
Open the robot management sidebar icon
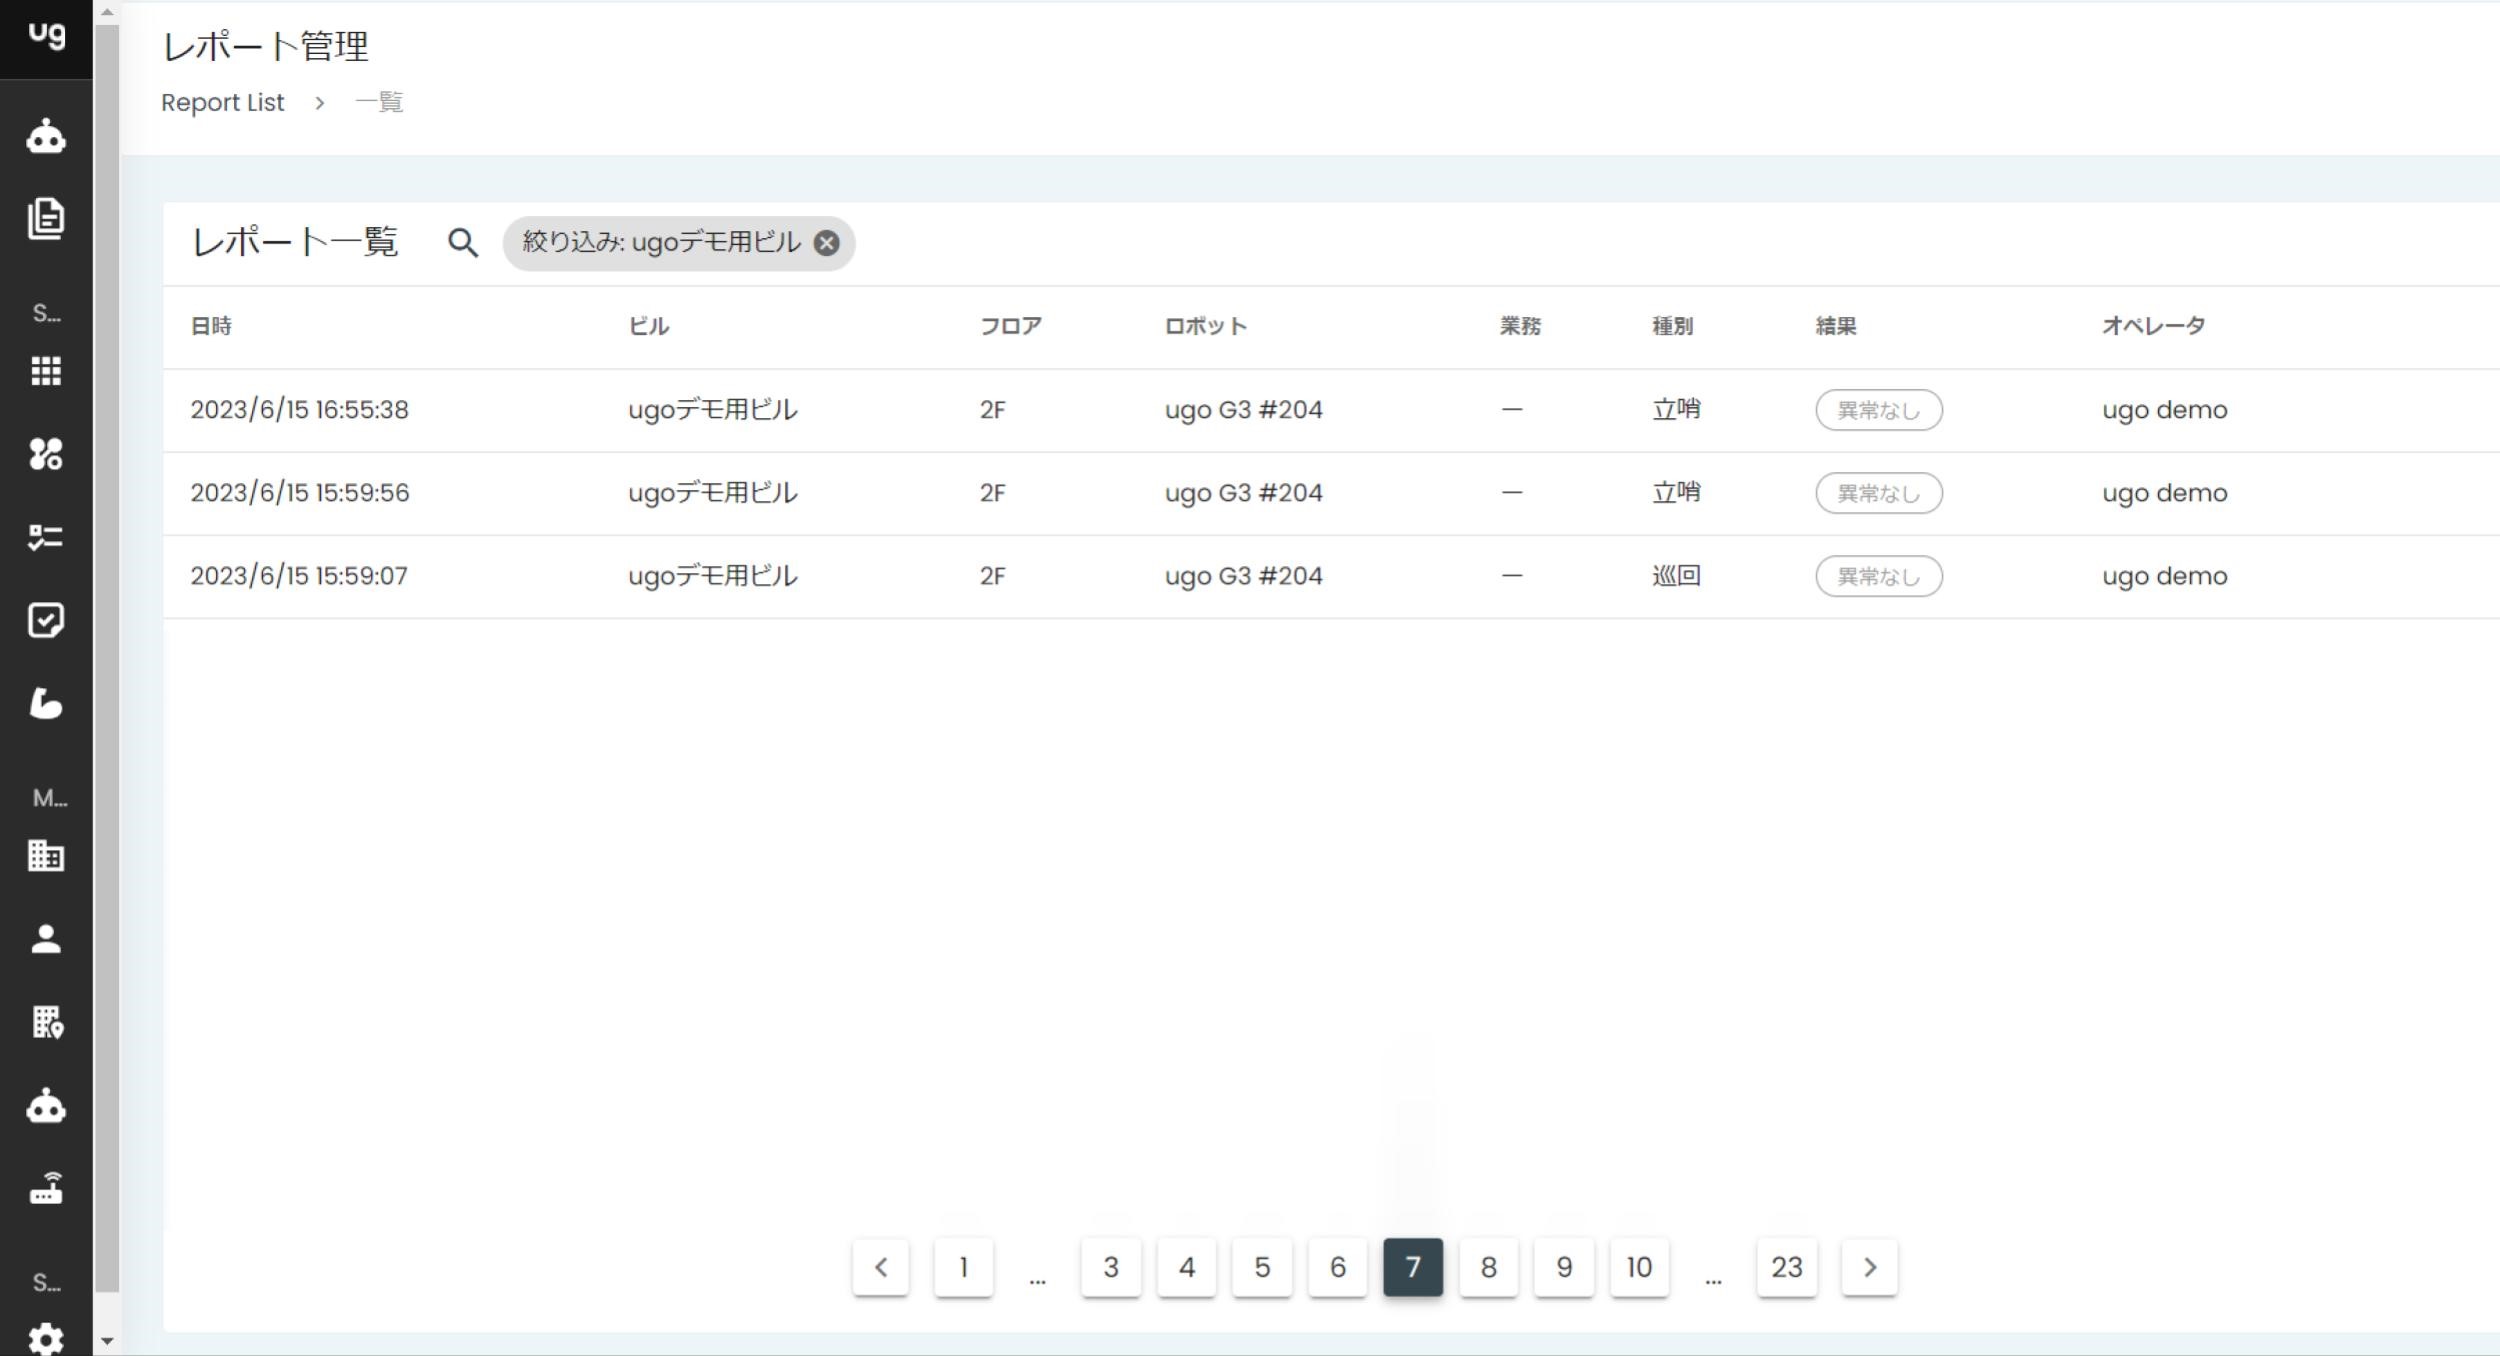click(x=47, y=137)
